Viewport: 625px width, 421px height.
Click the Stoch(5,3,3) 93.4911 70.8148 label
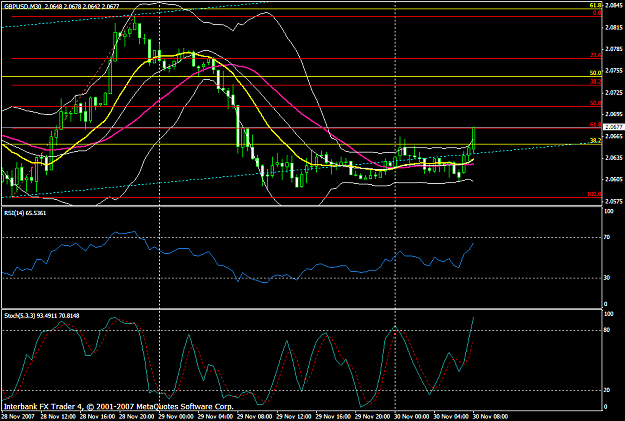tap(41, 316)
